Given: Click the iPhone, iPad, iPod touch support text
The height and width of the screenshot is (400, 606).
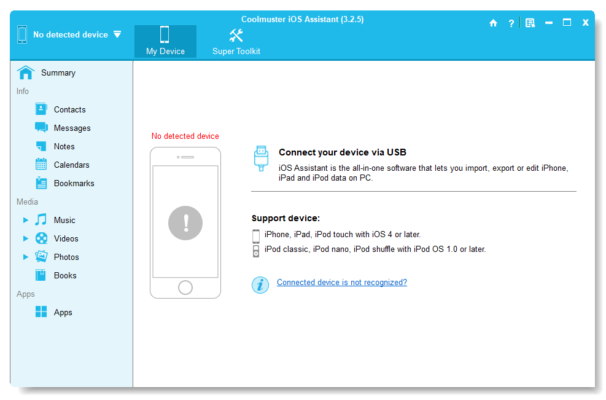Looking at the screenshot, I should (x=342, y=234).
